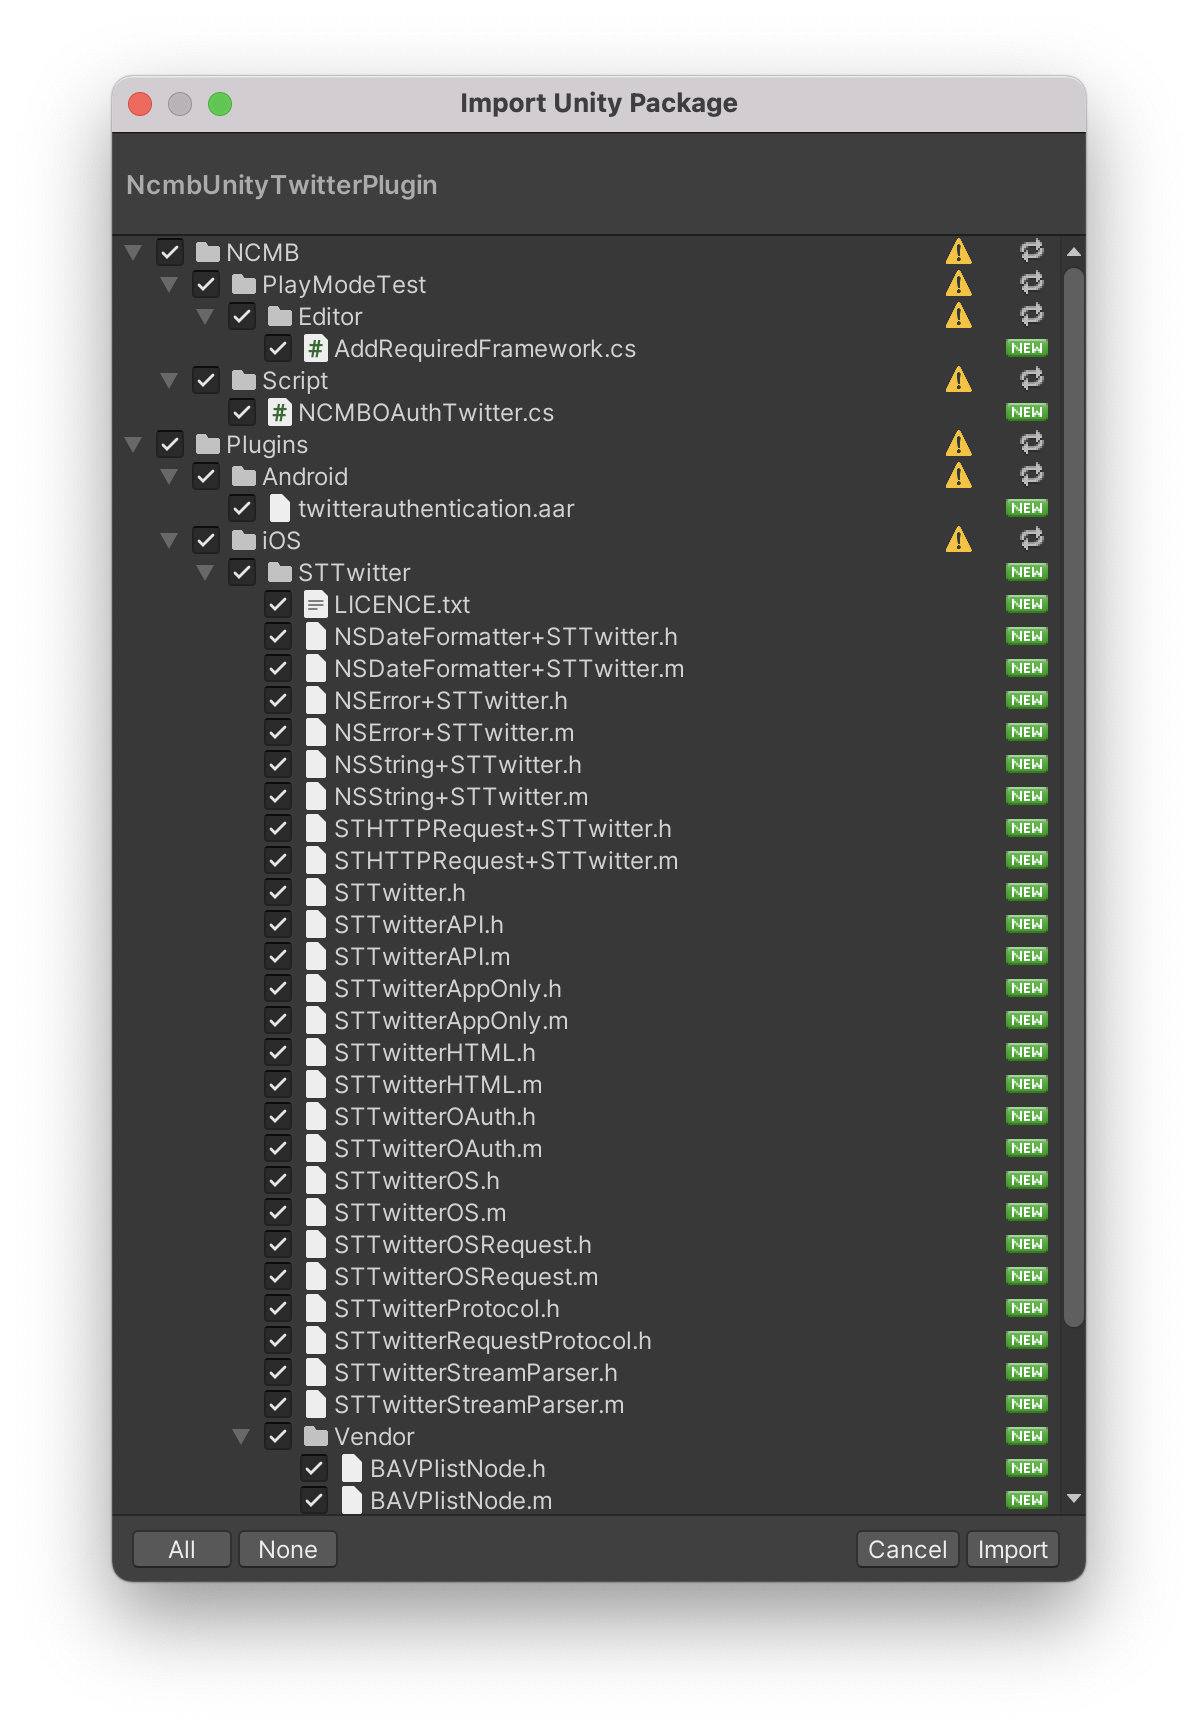The width and height of the screenshot is (1198, 1730).
Task: Select the STHTTPRequest+STTwitter.m file name
Action: pos(506,860)
